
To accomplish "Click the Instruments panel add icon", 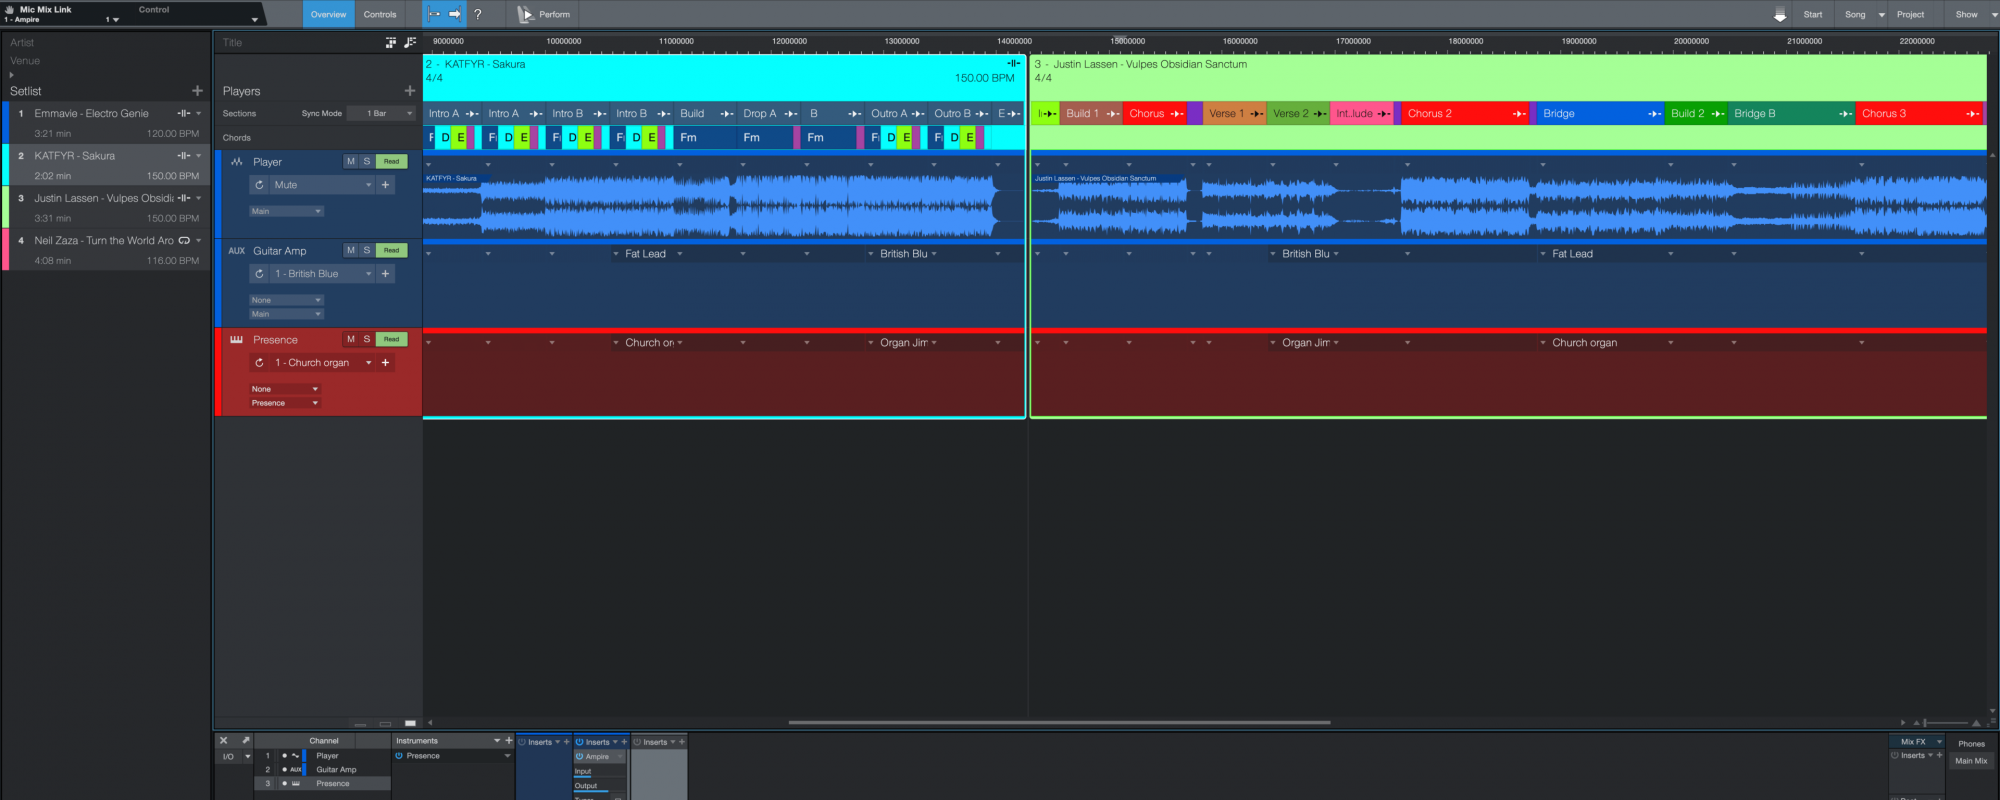I will pos(508,741).
